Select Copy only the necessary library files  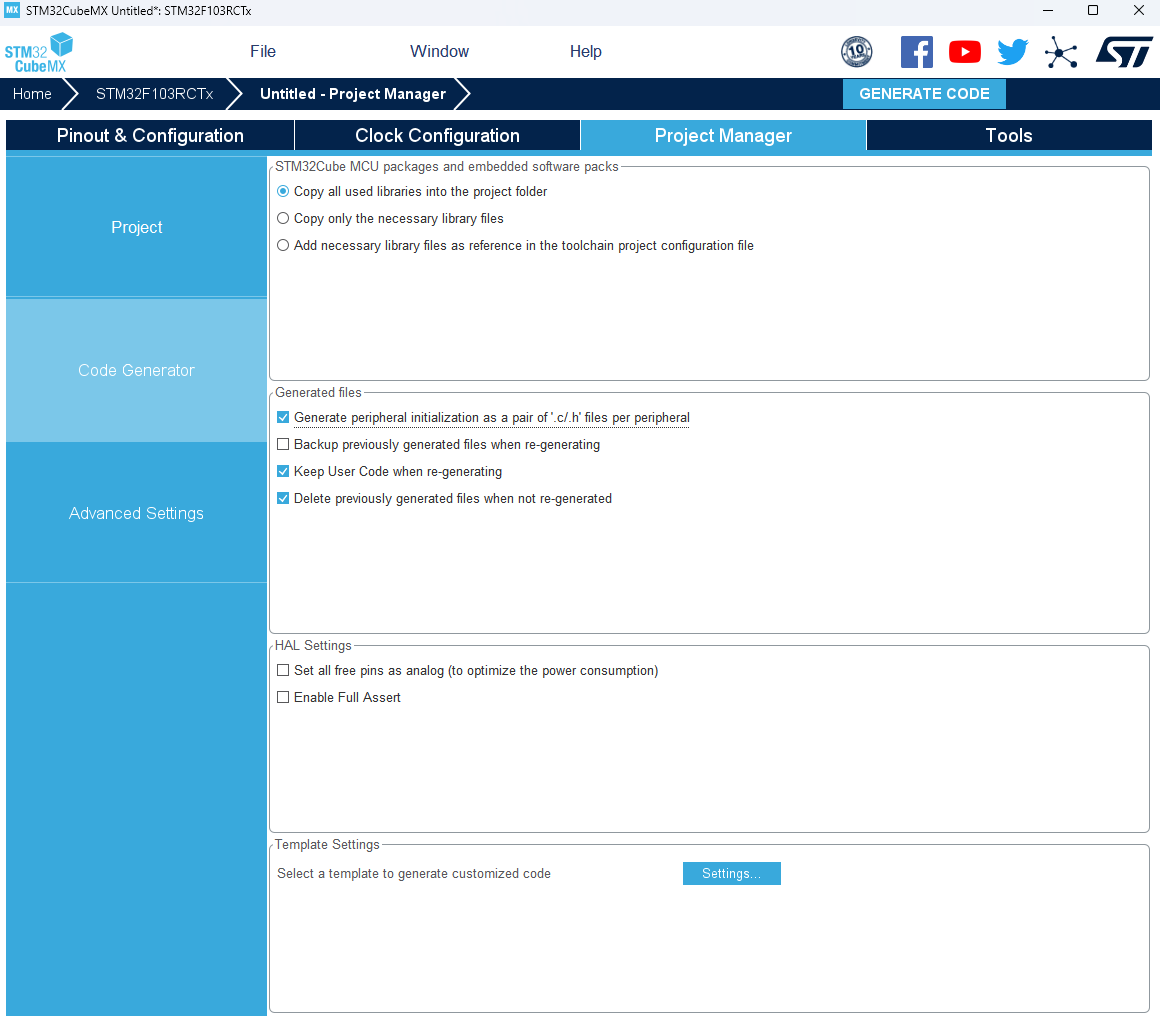click(283, 218)
